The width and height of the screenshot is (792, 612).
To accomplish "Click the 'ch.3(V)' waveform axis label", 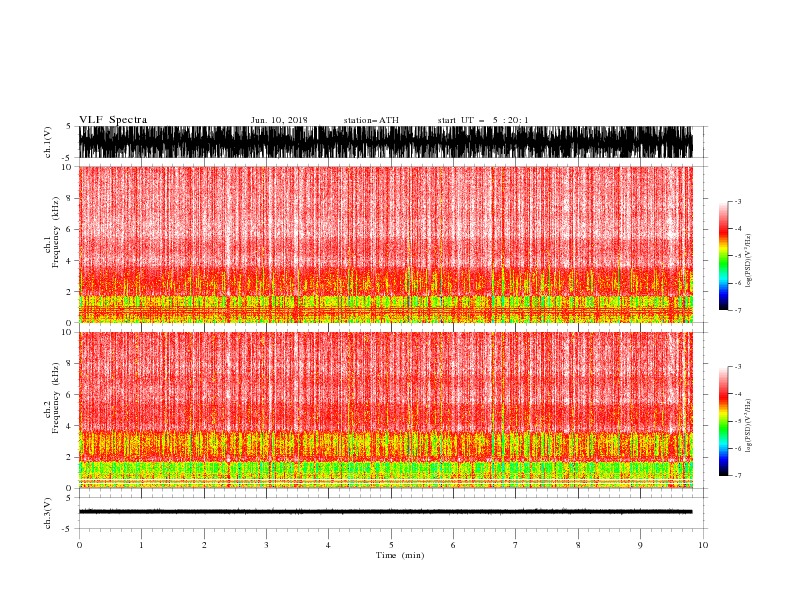I will [48, 513].
